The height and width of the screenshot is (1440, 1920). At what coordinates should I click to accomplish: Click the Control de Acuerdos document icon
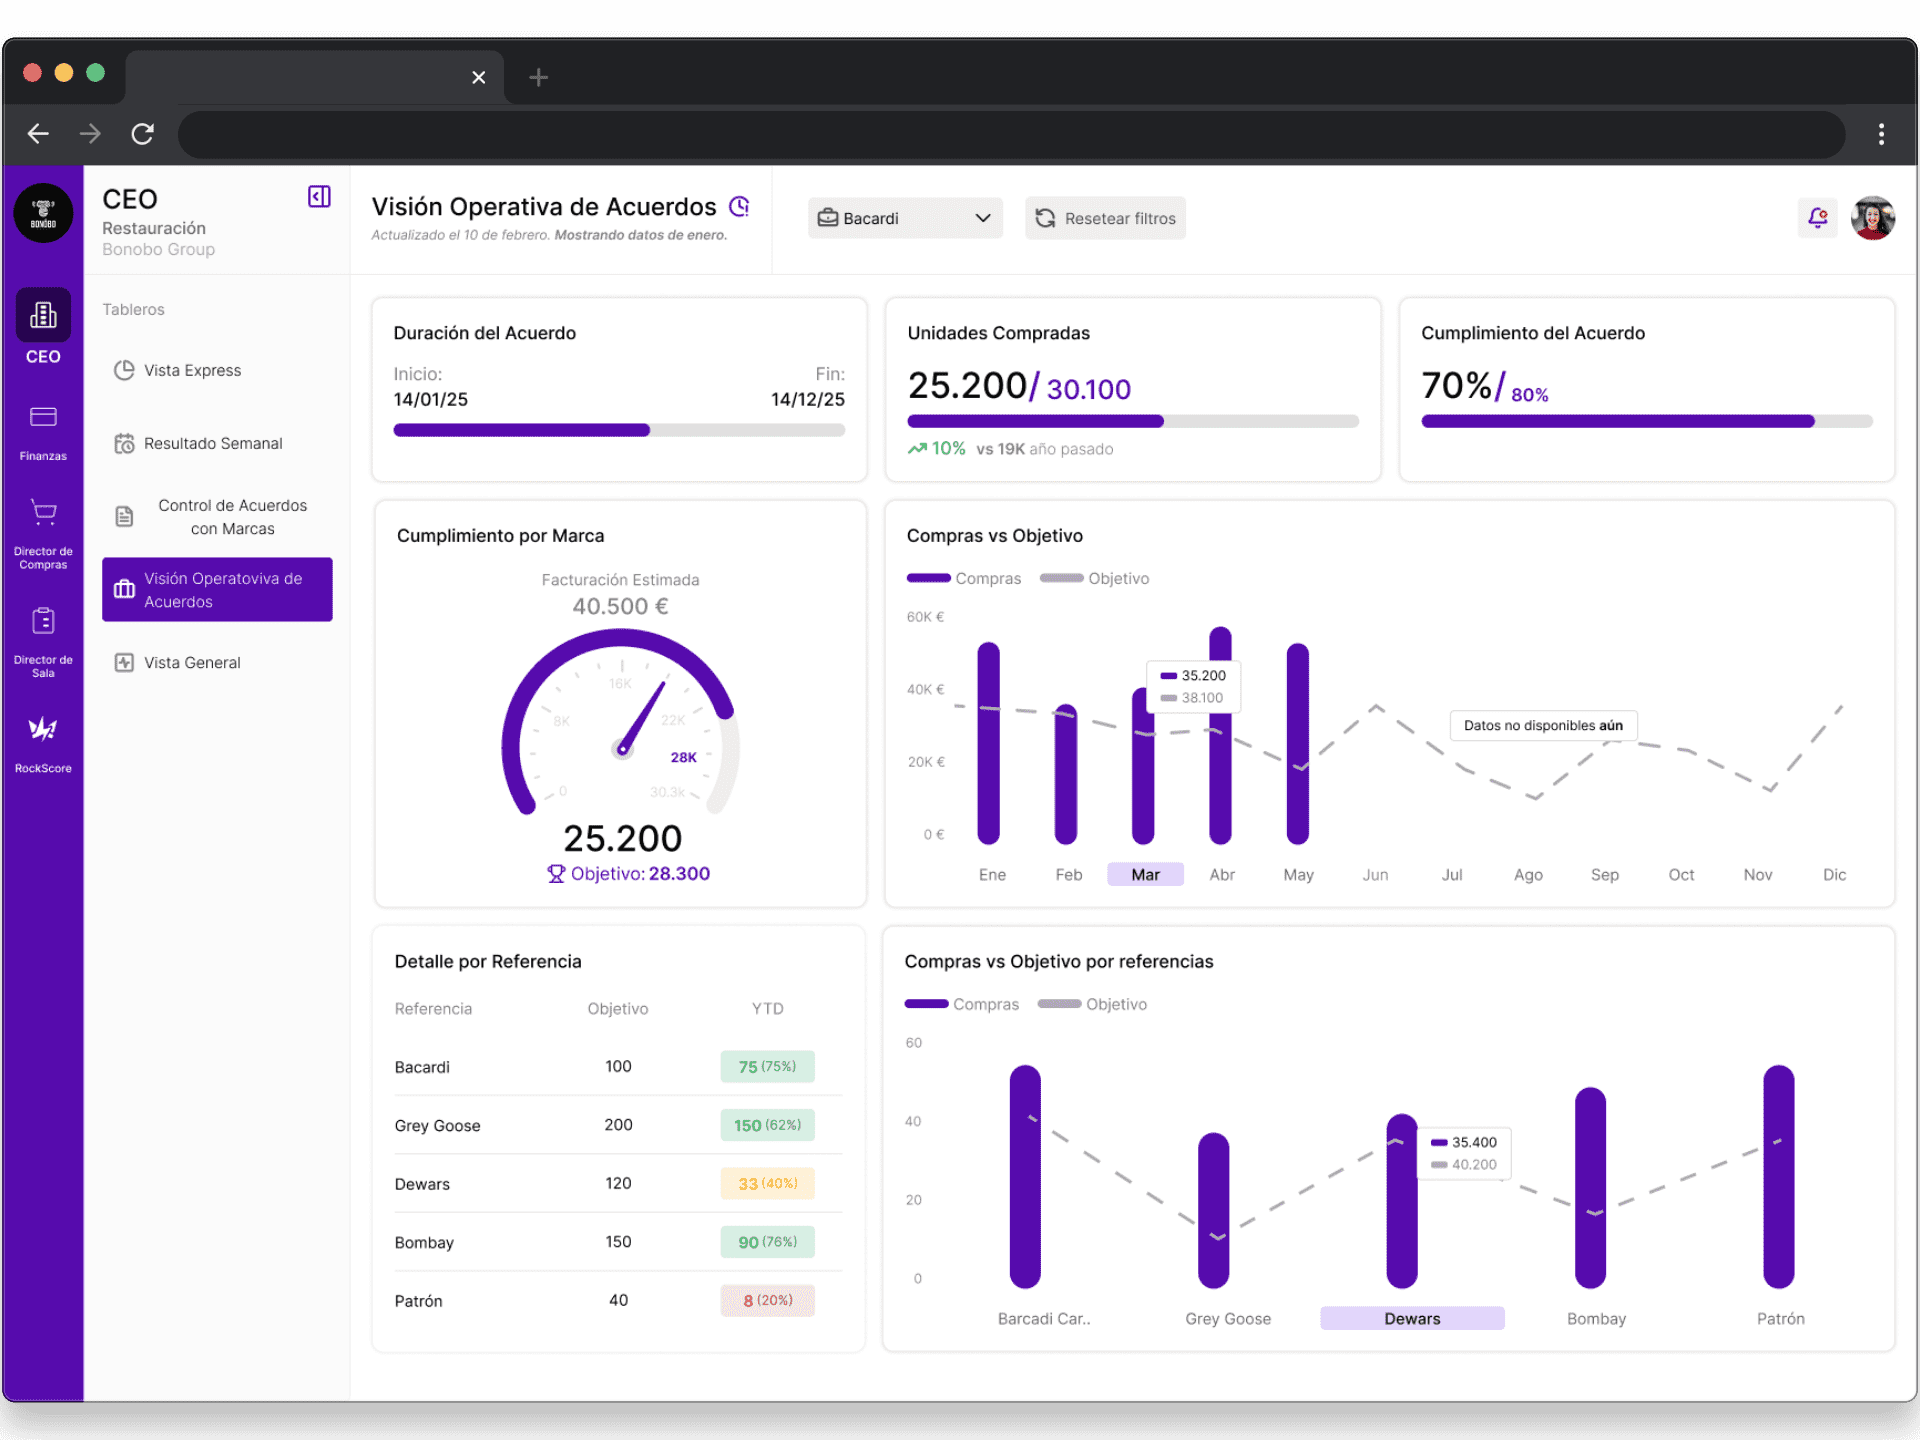tap(124, 516)
